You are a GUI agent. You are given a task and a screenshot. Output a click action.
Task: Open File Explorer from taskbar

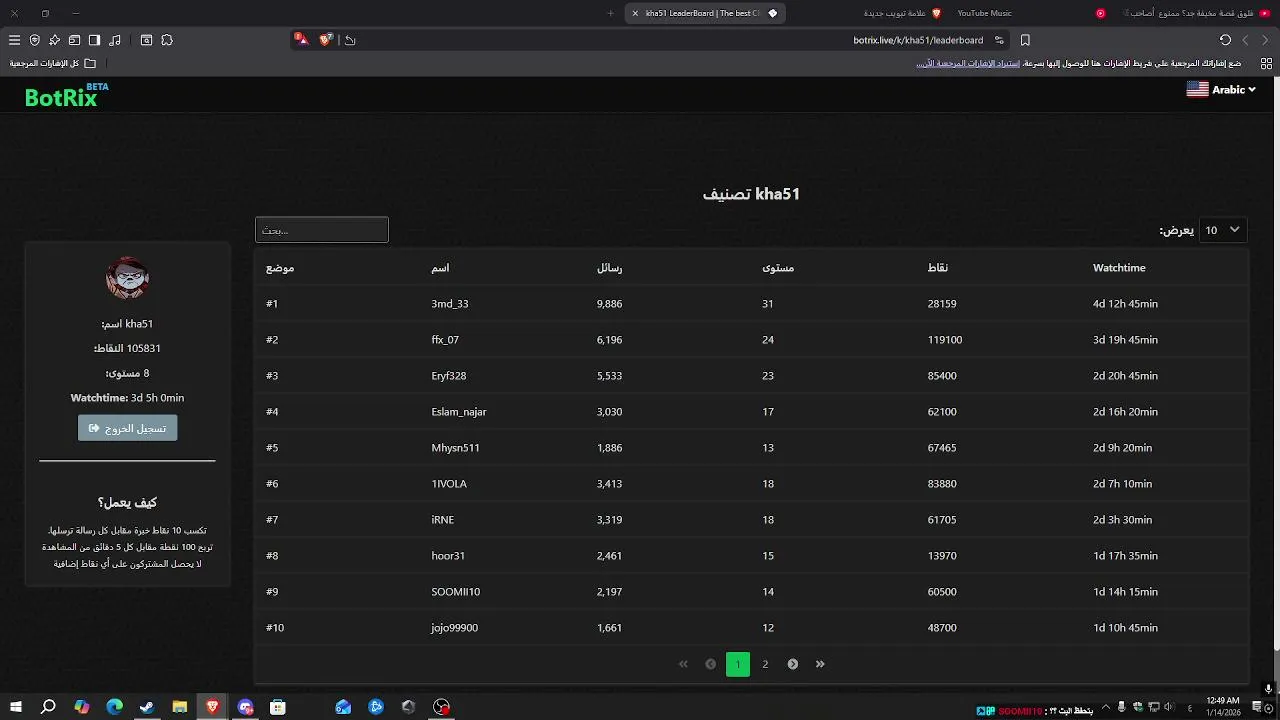(x=180, y=707)
